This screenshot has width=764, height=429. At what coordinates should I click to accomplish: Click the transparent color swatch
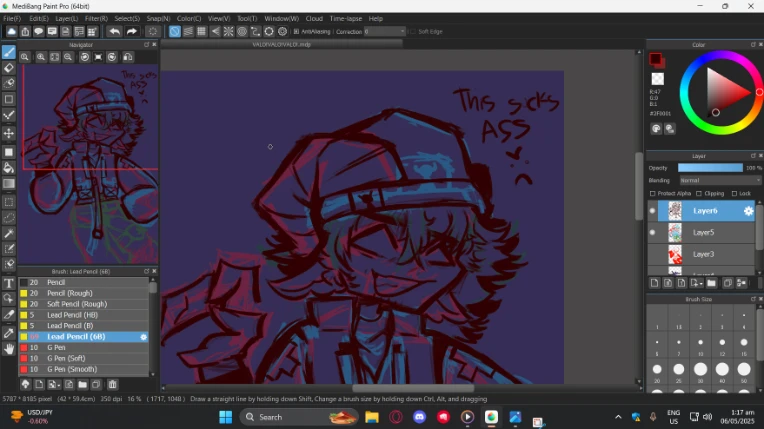coord(657,79)
